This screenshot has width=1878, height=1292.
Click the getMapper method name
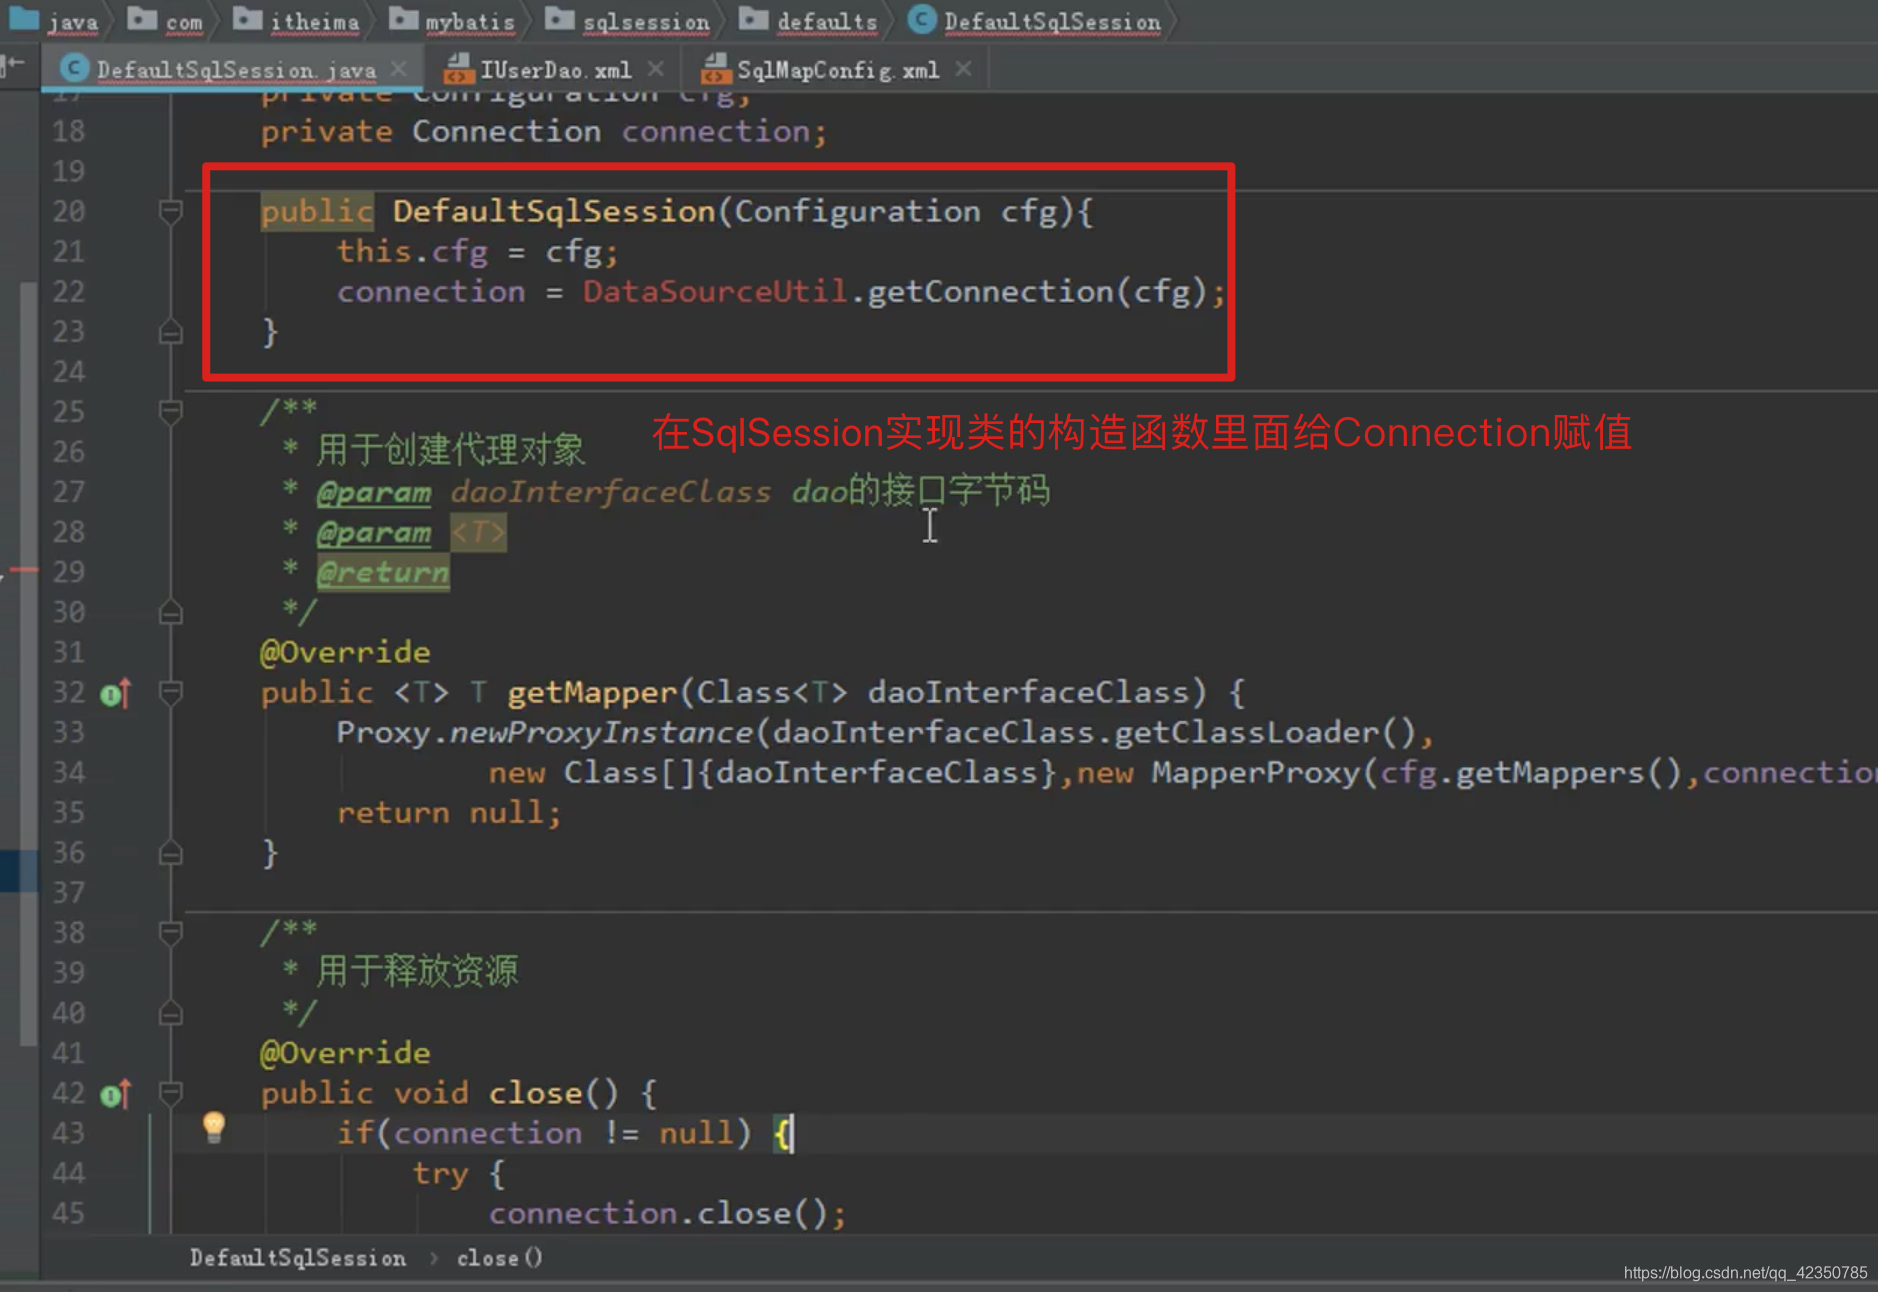(x=592, y=692)
